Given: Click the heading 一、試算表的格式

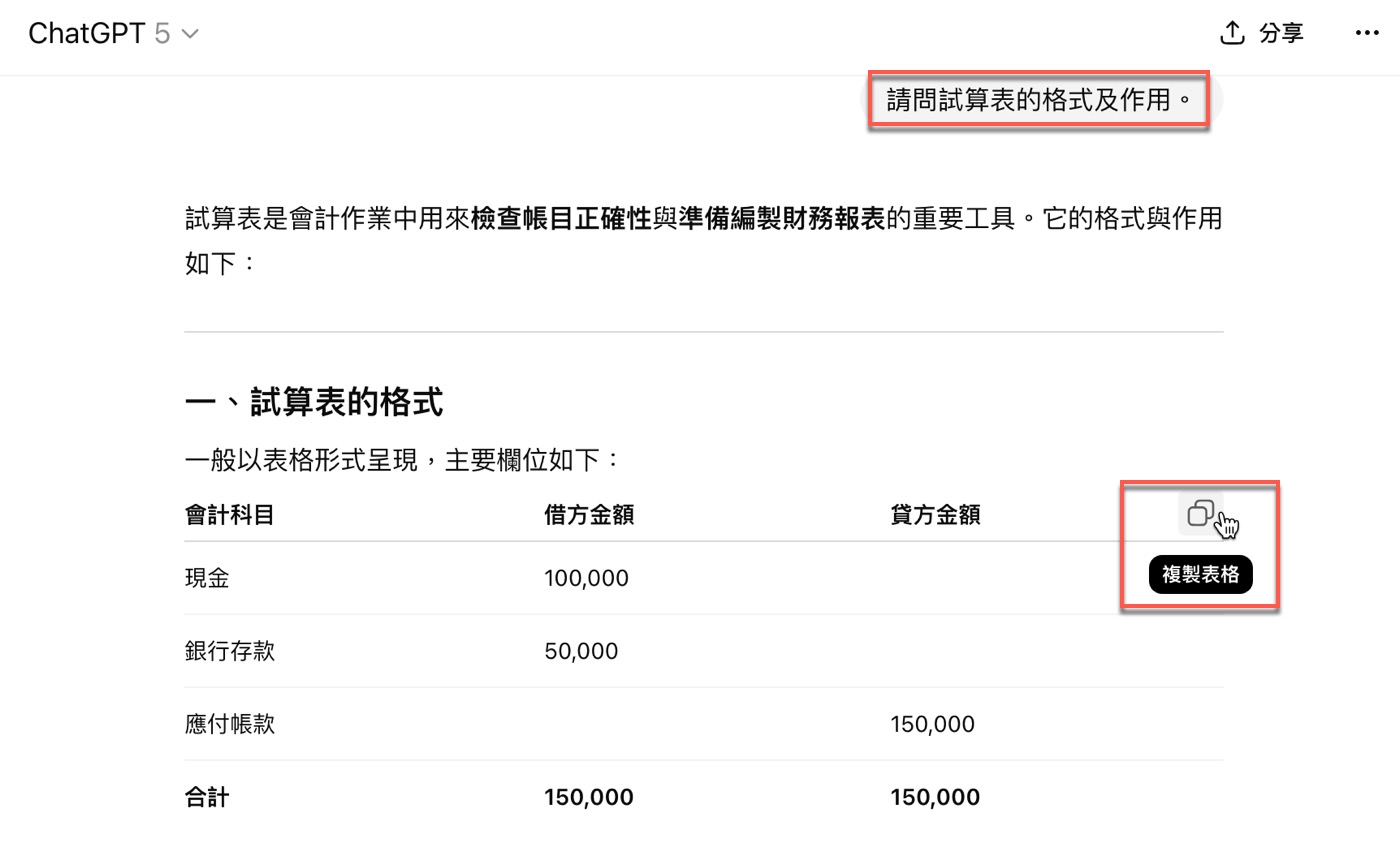Looking at the screenshot, I should pyautogui.click(x=316, y=401).
